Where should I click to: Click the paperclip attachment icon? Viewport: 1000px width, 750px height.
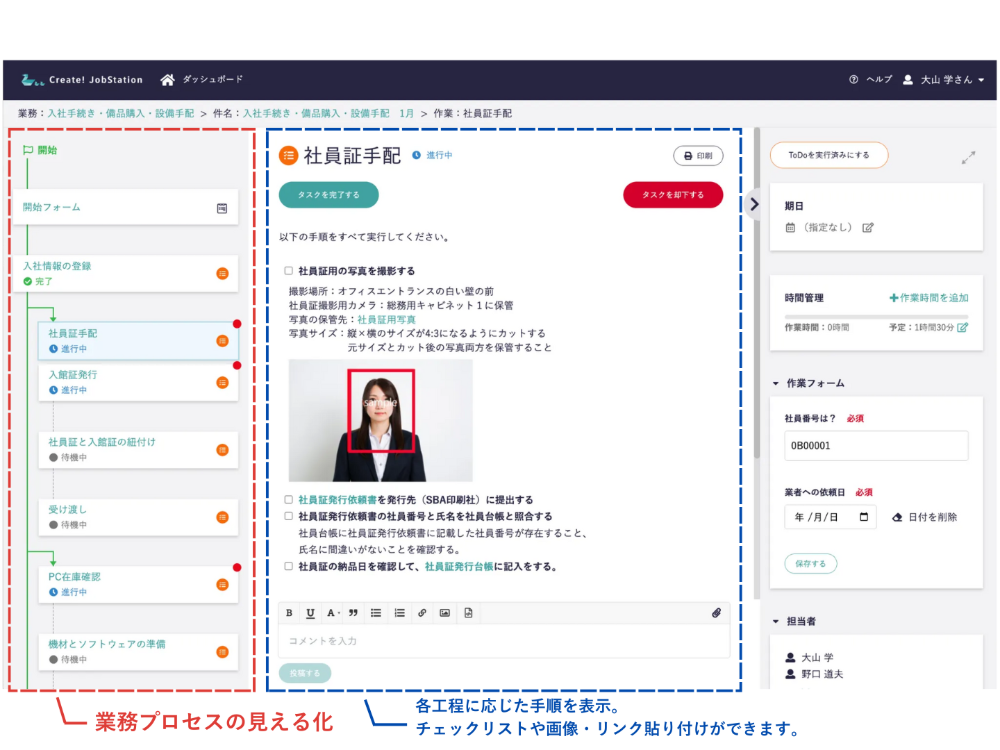[x=716, y=613]
